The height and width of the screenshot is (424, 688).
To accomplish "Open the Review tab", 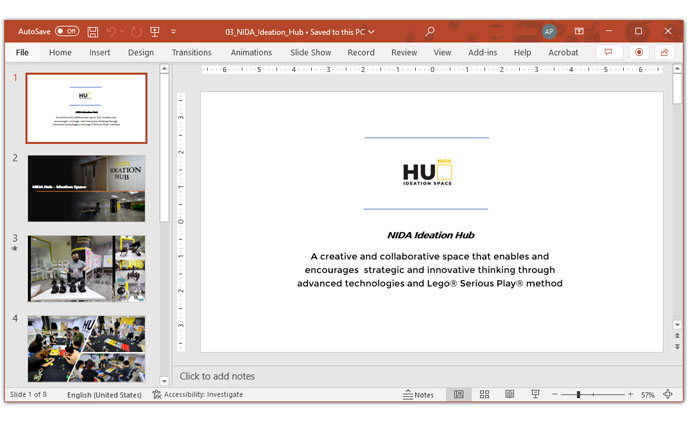I will [404, 53].
